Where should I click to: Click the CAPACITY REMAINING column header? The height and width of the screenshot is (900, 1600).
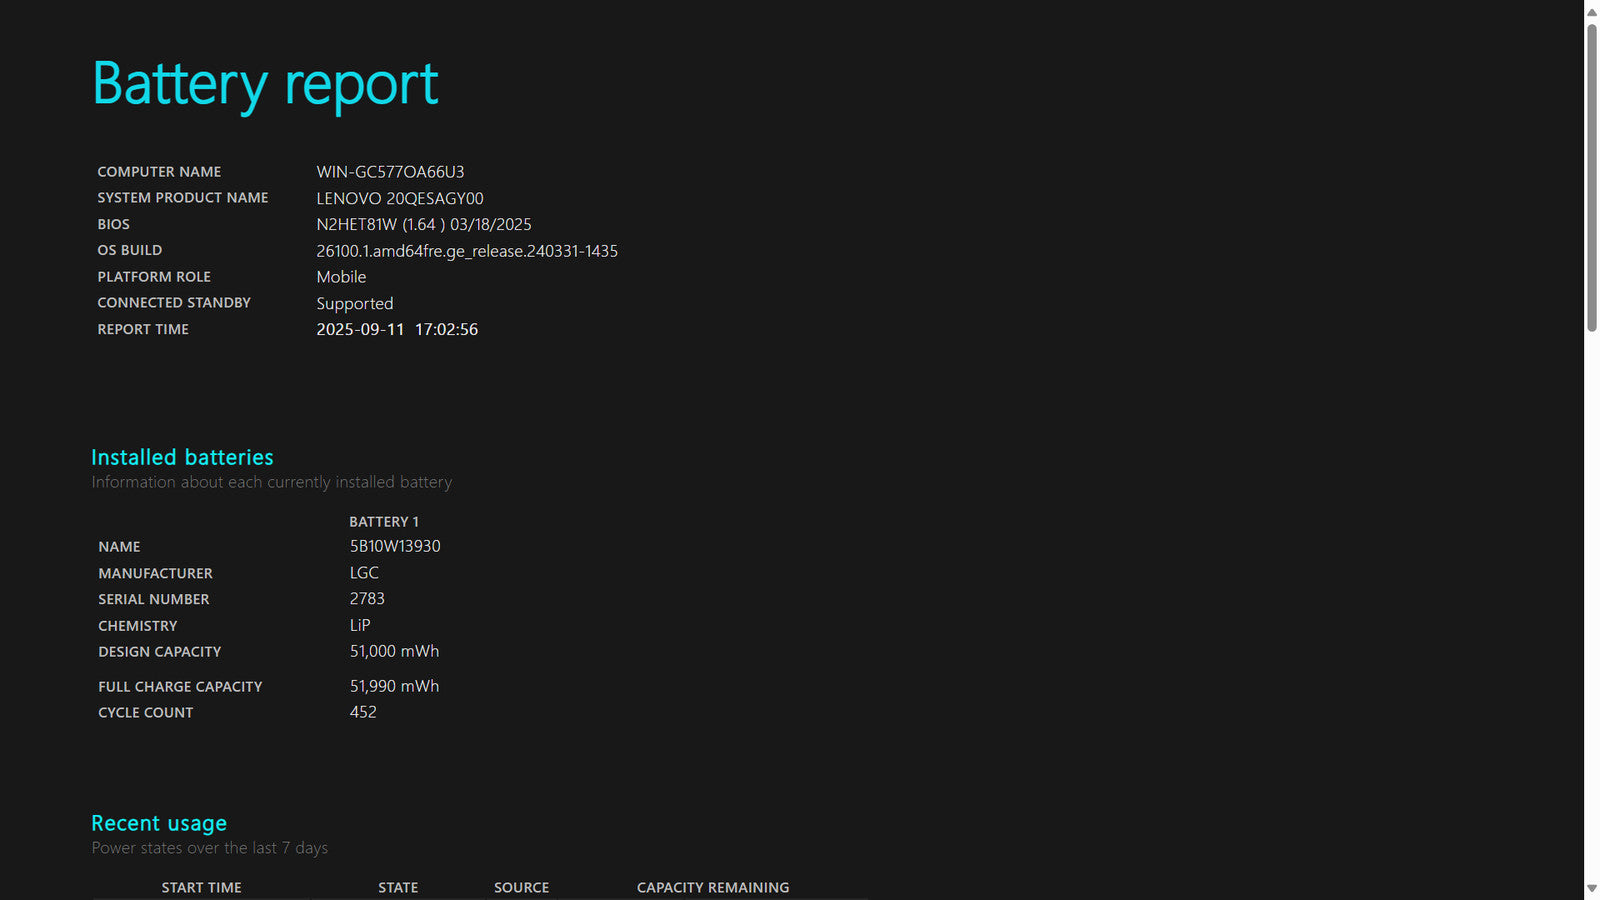[x=713, y=888]
